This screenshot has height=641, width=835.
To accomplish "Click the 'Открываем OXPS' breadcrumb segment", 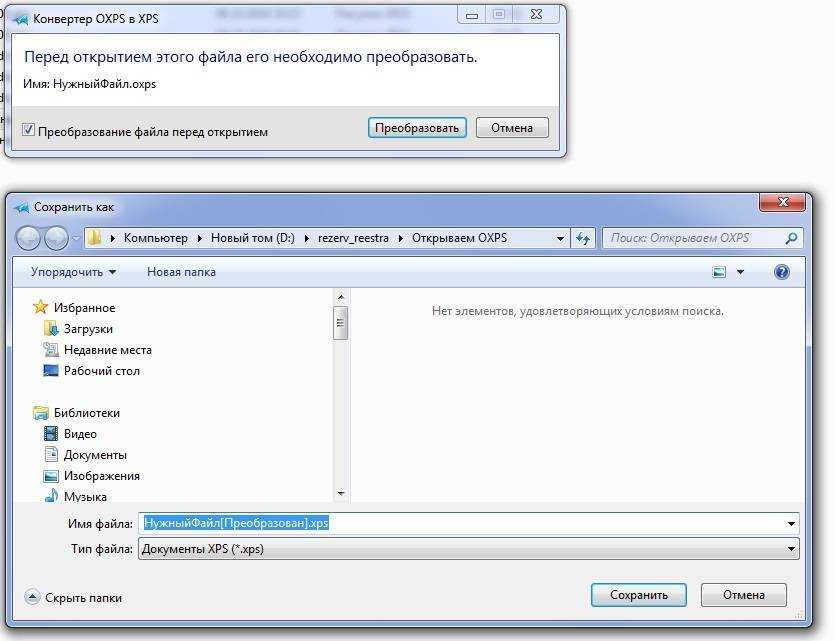I will click(459, 238).
